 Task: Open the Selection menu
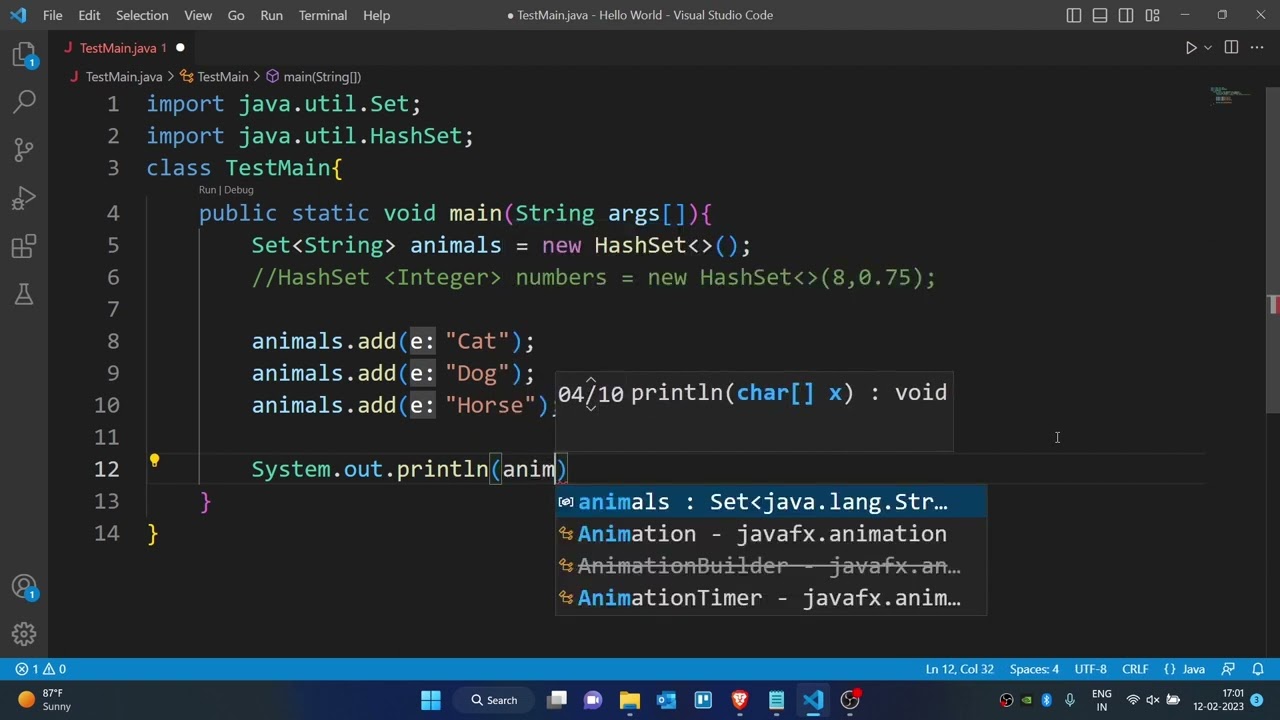point(142,15)
